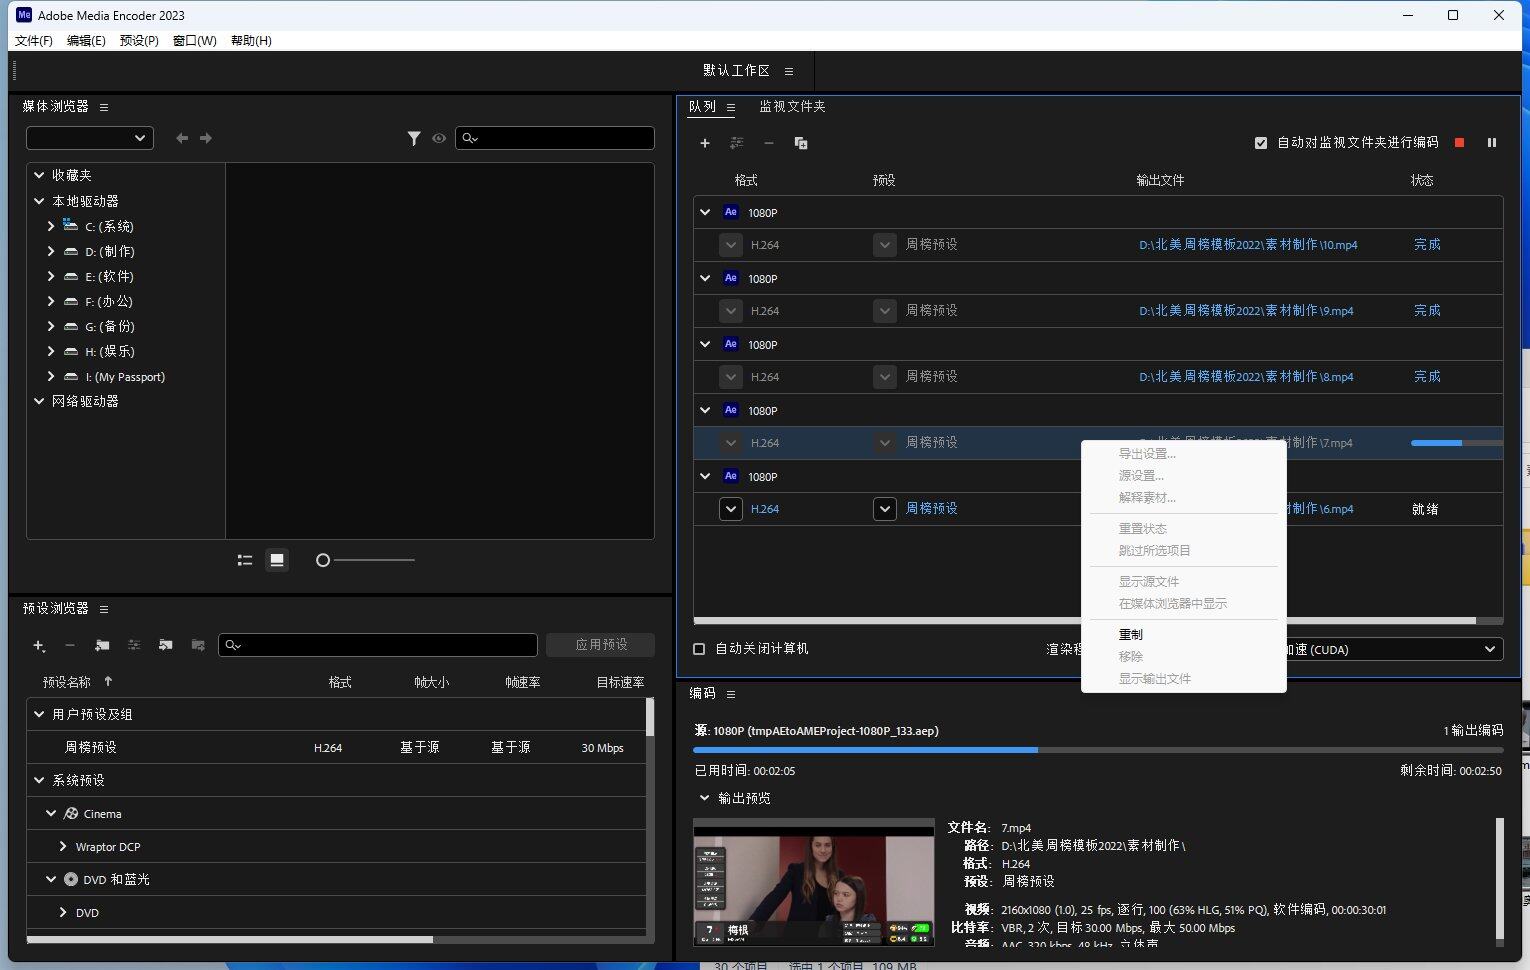Open output file link for 10.mp4

point(1248,245)
